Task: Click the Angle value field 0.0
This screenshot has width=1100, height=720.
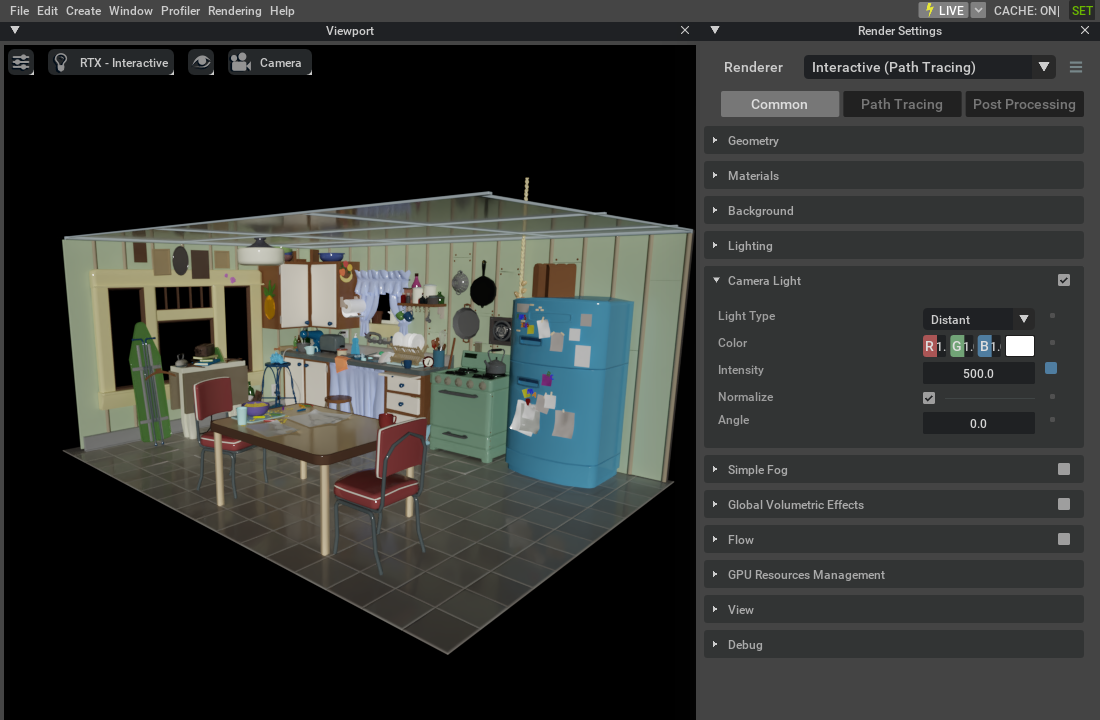Action: (978, 423)
